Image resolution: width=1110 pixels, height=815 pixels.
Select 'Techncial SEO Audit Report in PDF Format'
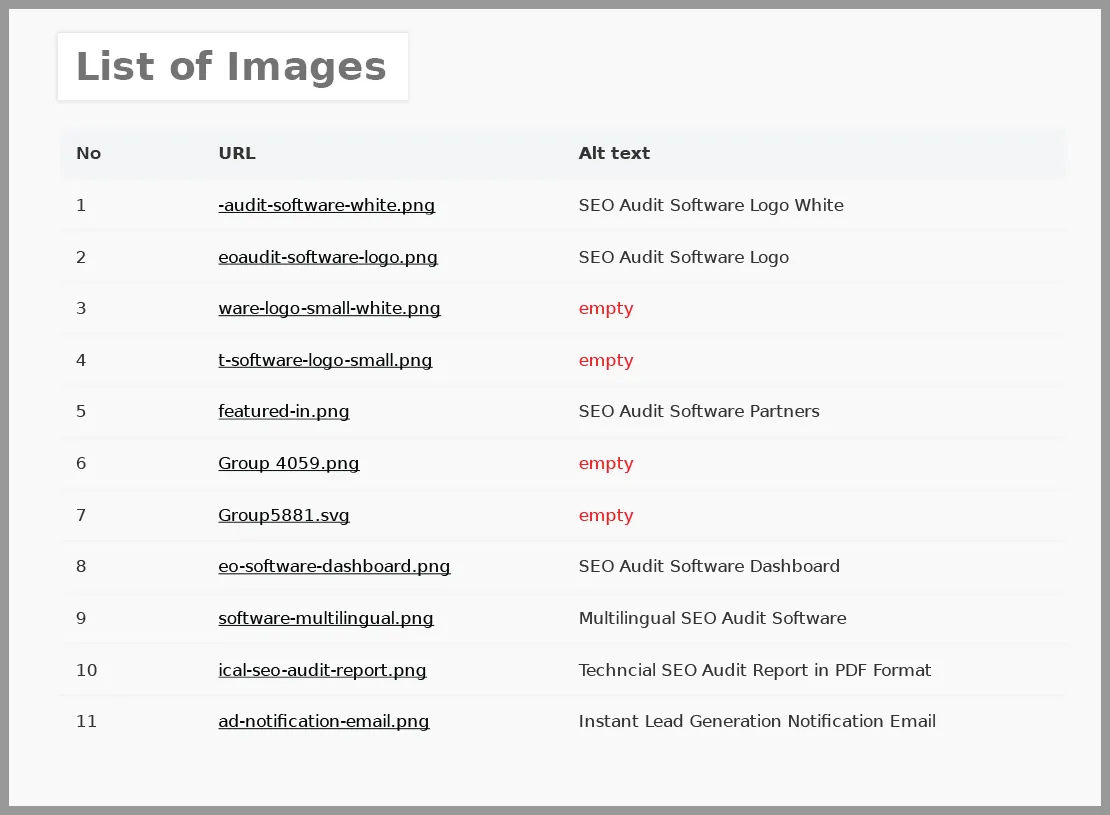(755, 670)
